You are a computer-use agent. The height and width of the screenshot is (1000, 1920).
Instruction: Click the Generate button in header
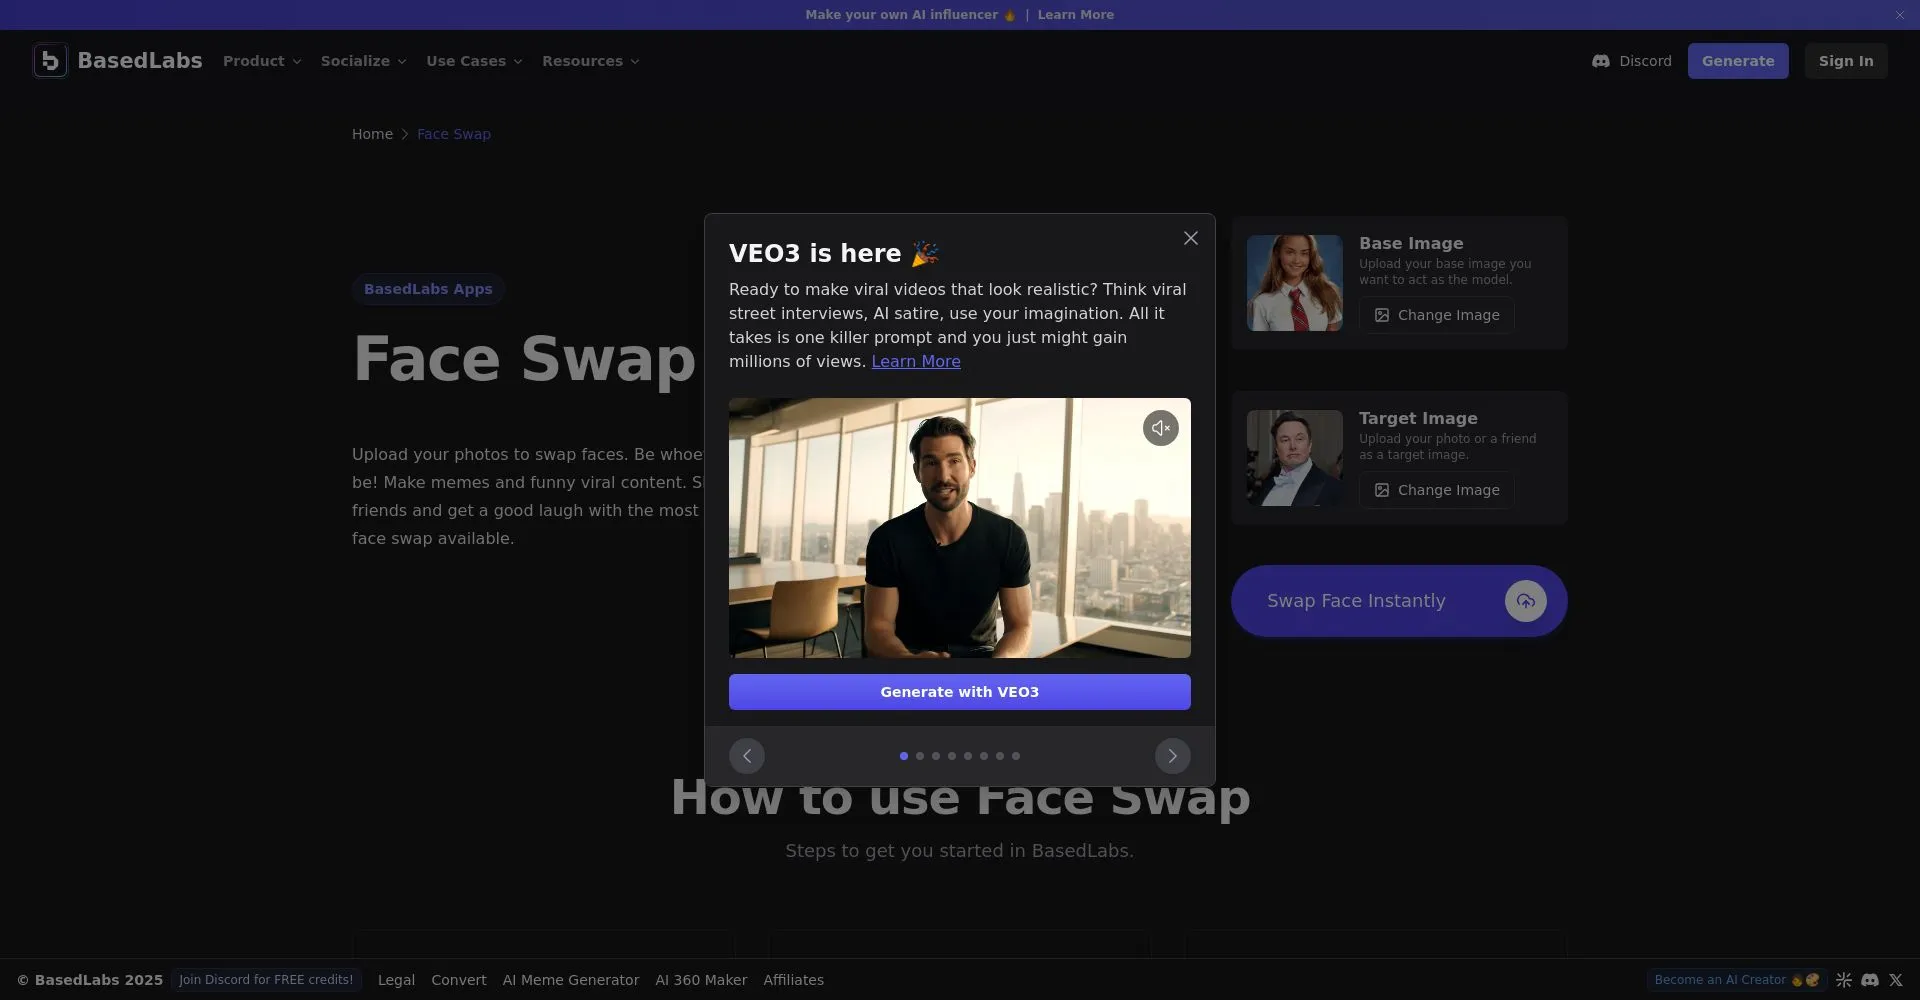coord(1738,61)
